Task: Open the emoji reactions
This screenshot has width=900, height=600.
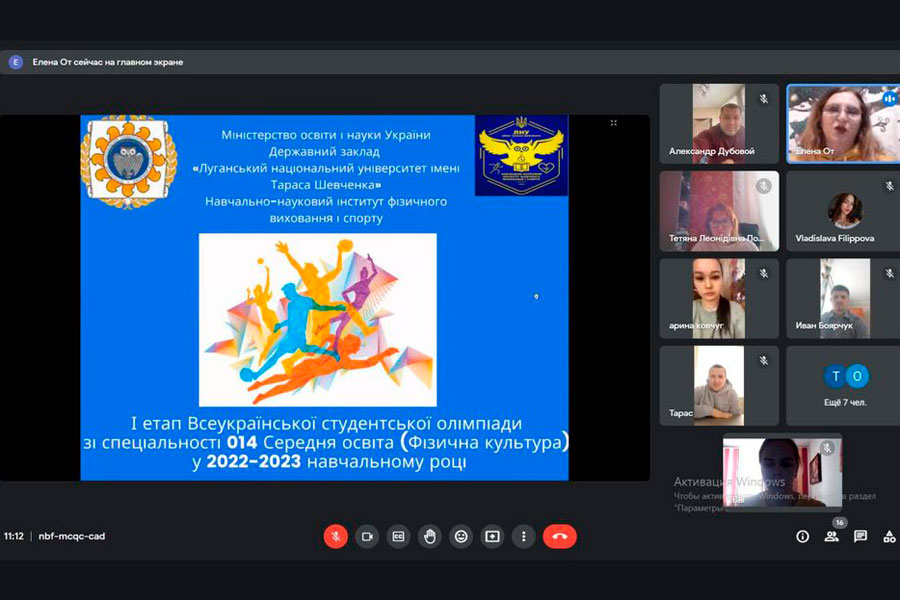Action: pyautogui.click(x=461, y=536)
